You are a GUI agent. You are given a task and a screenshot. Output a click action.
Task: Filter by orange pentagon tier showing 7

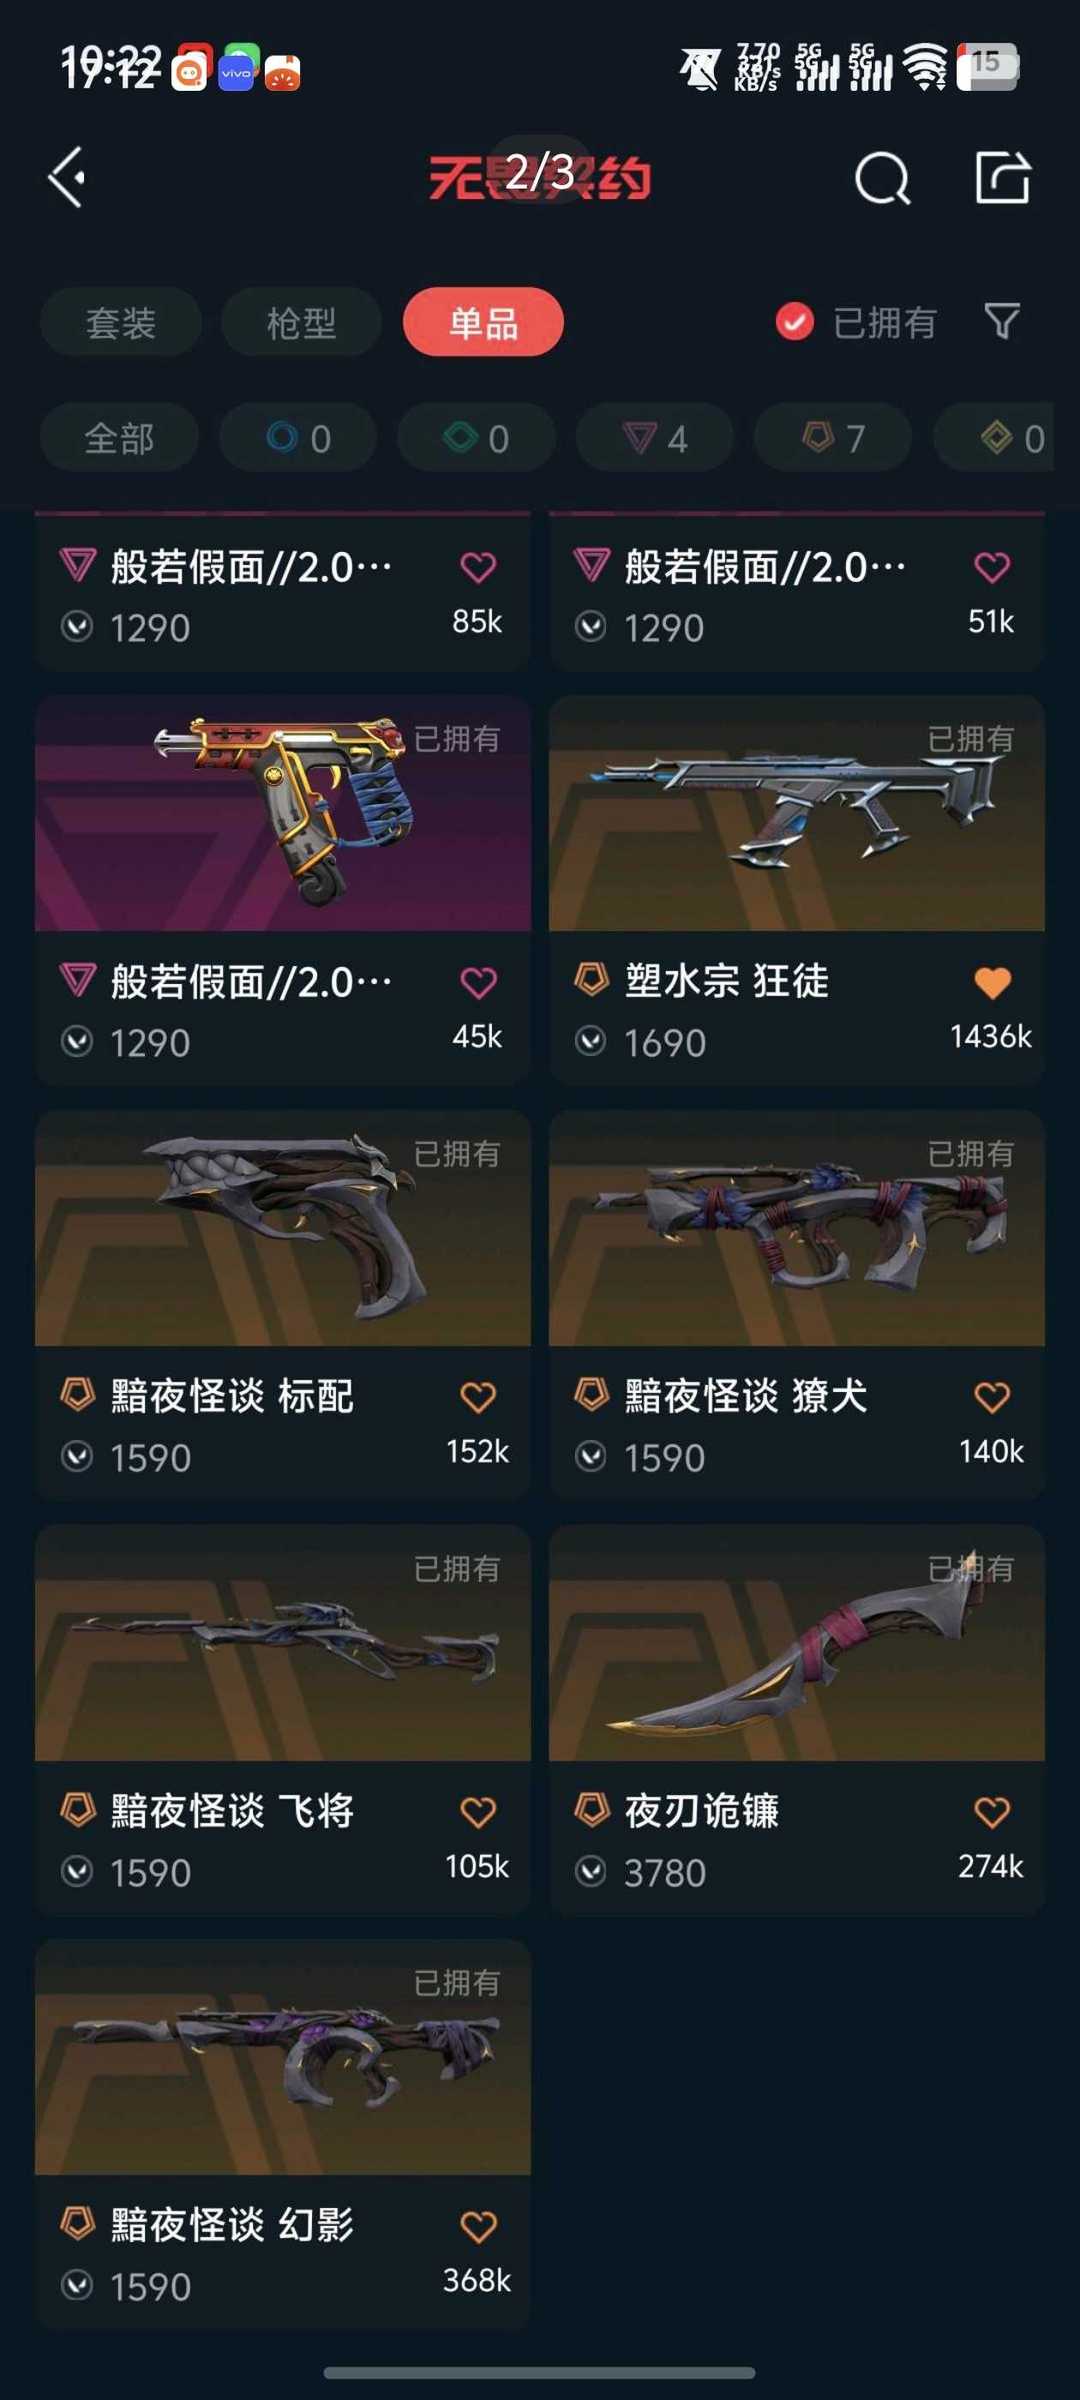point(833,438)
